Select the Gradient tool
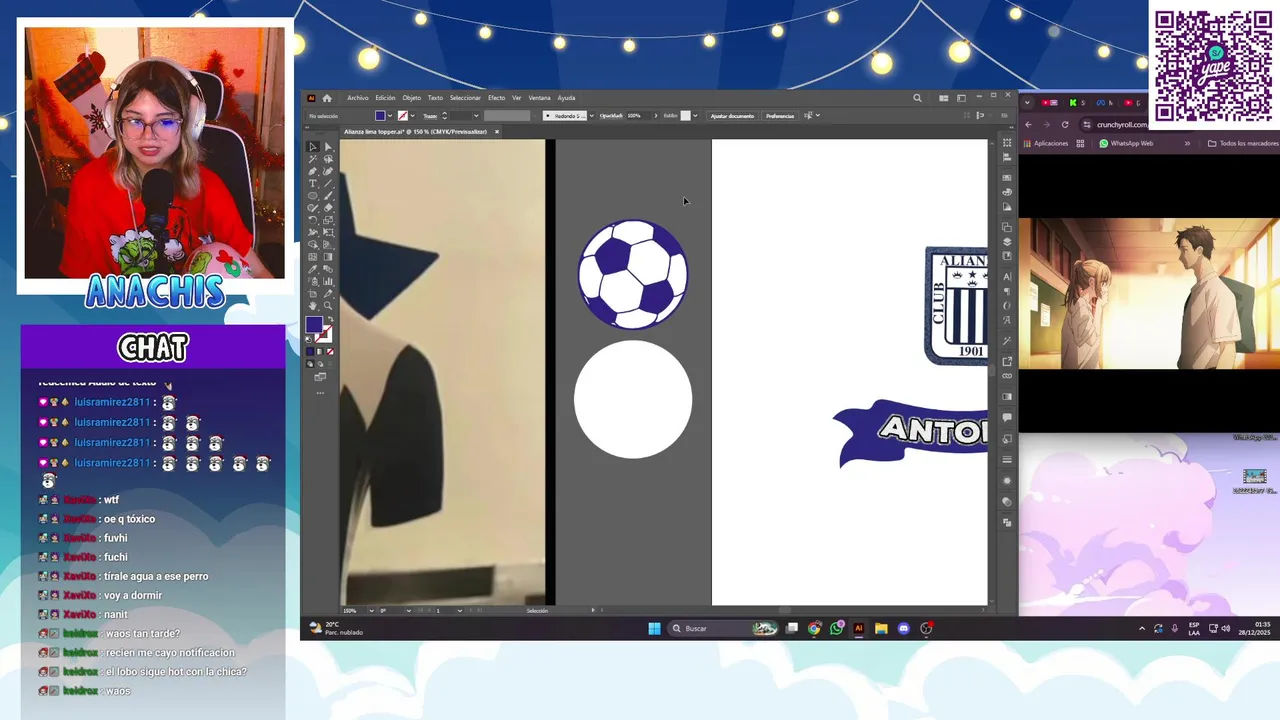The width and height of the screenshot is (1280, 720). [328, 257]
